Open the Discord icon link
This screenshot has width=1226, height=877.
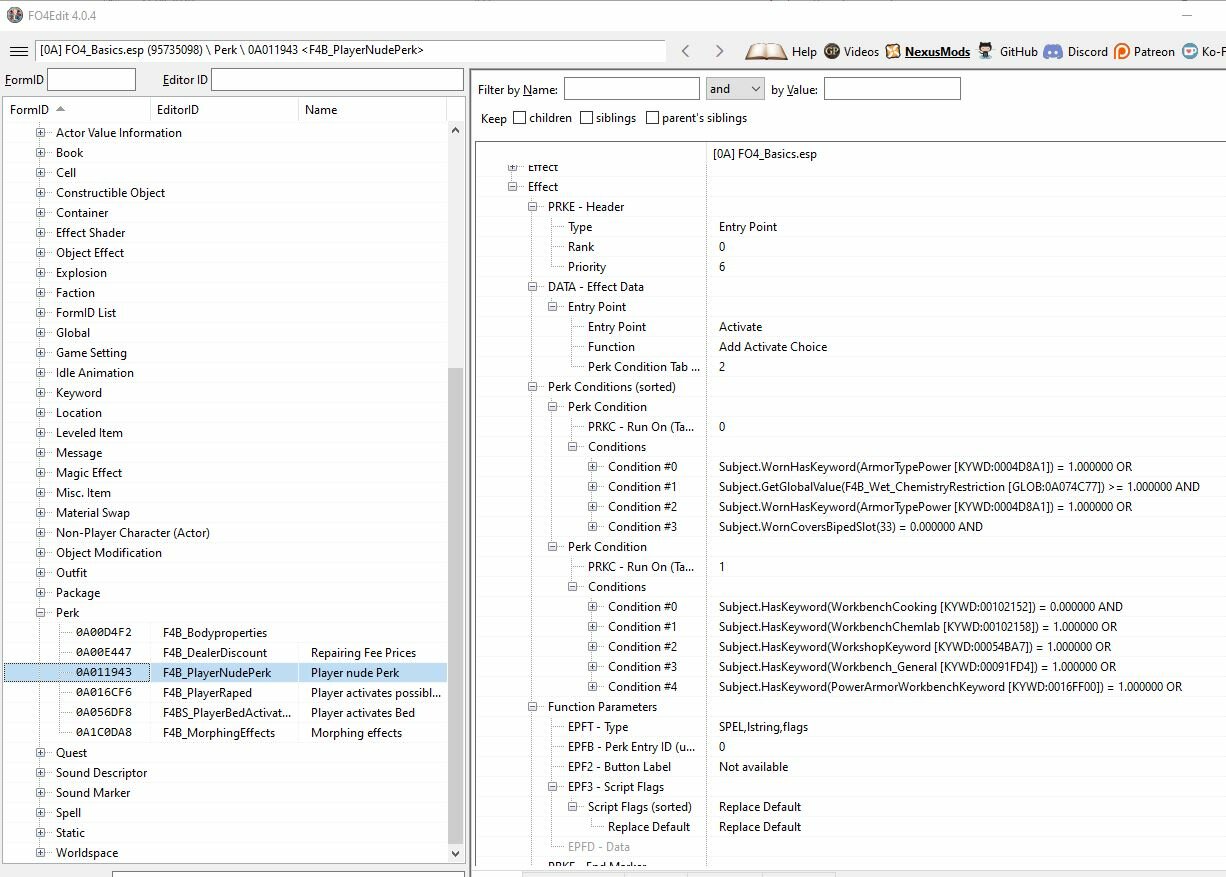tap(1053, 51)
